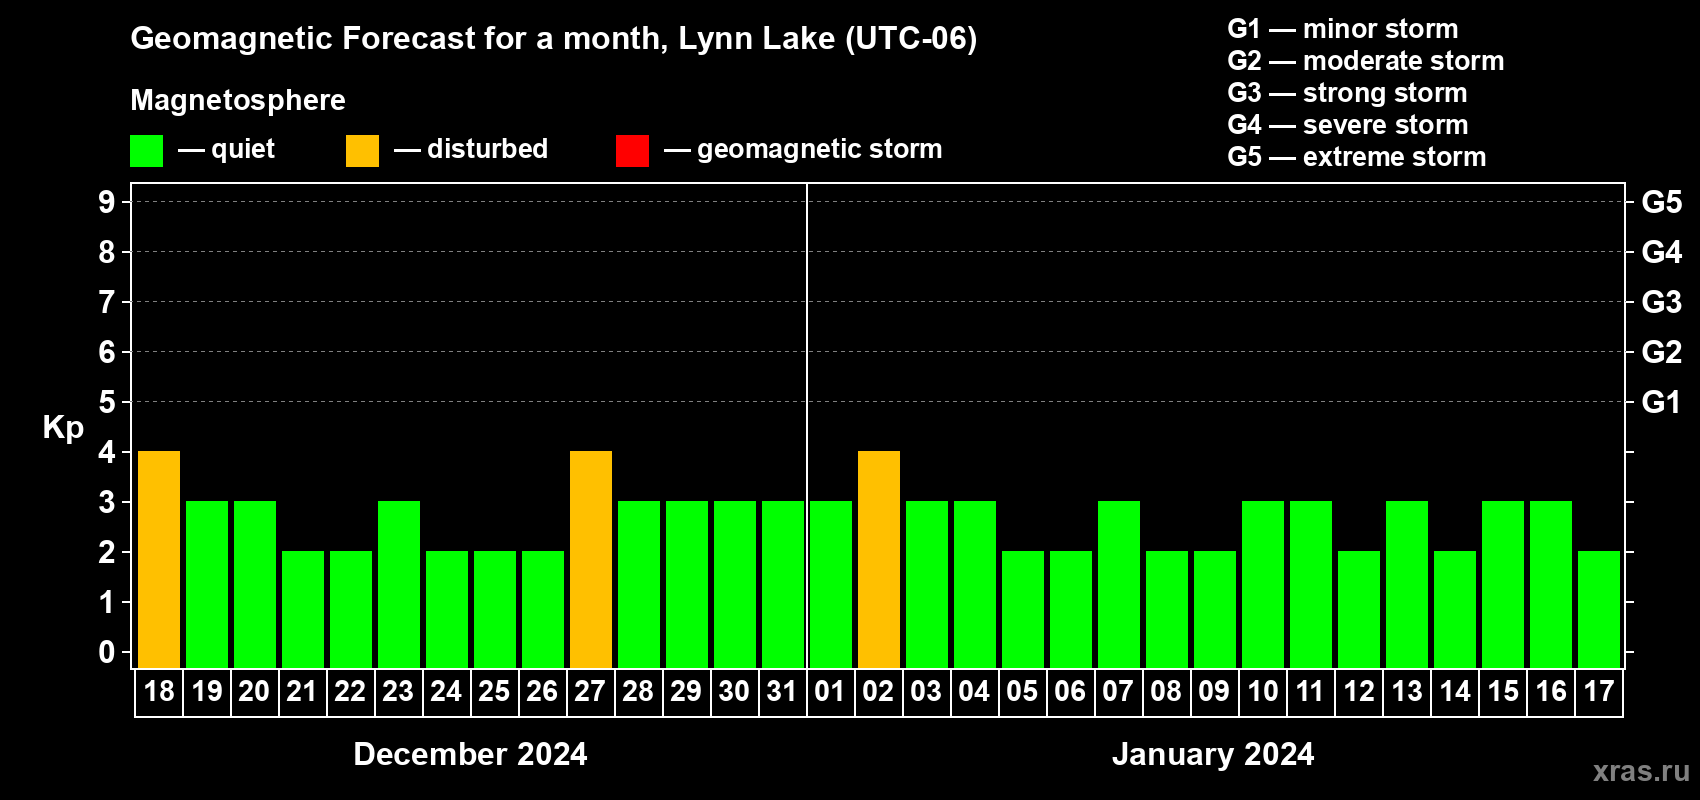The width and height of the screenshot is (1700, 800).
Task: Click the 'G1 — minor storm' legend line
Action: 1343,29
